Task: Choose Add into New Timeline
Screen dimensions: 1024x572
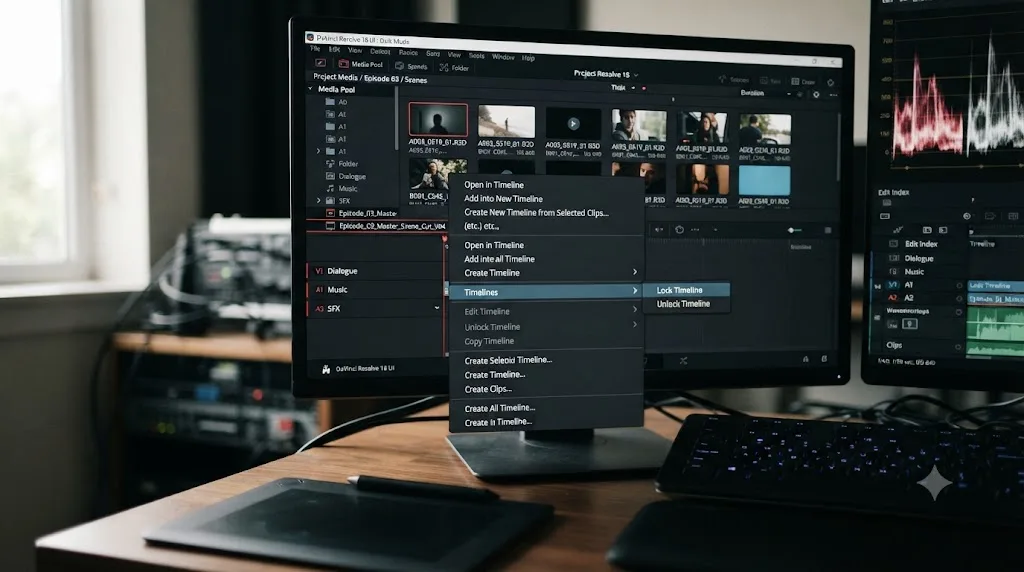Action: (x=503, y=199)
